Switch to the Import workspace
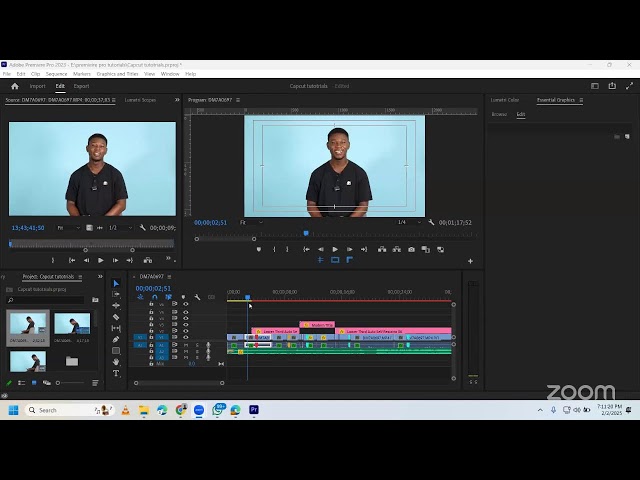Viewport: 640px width, 480px height. point(38,86)
